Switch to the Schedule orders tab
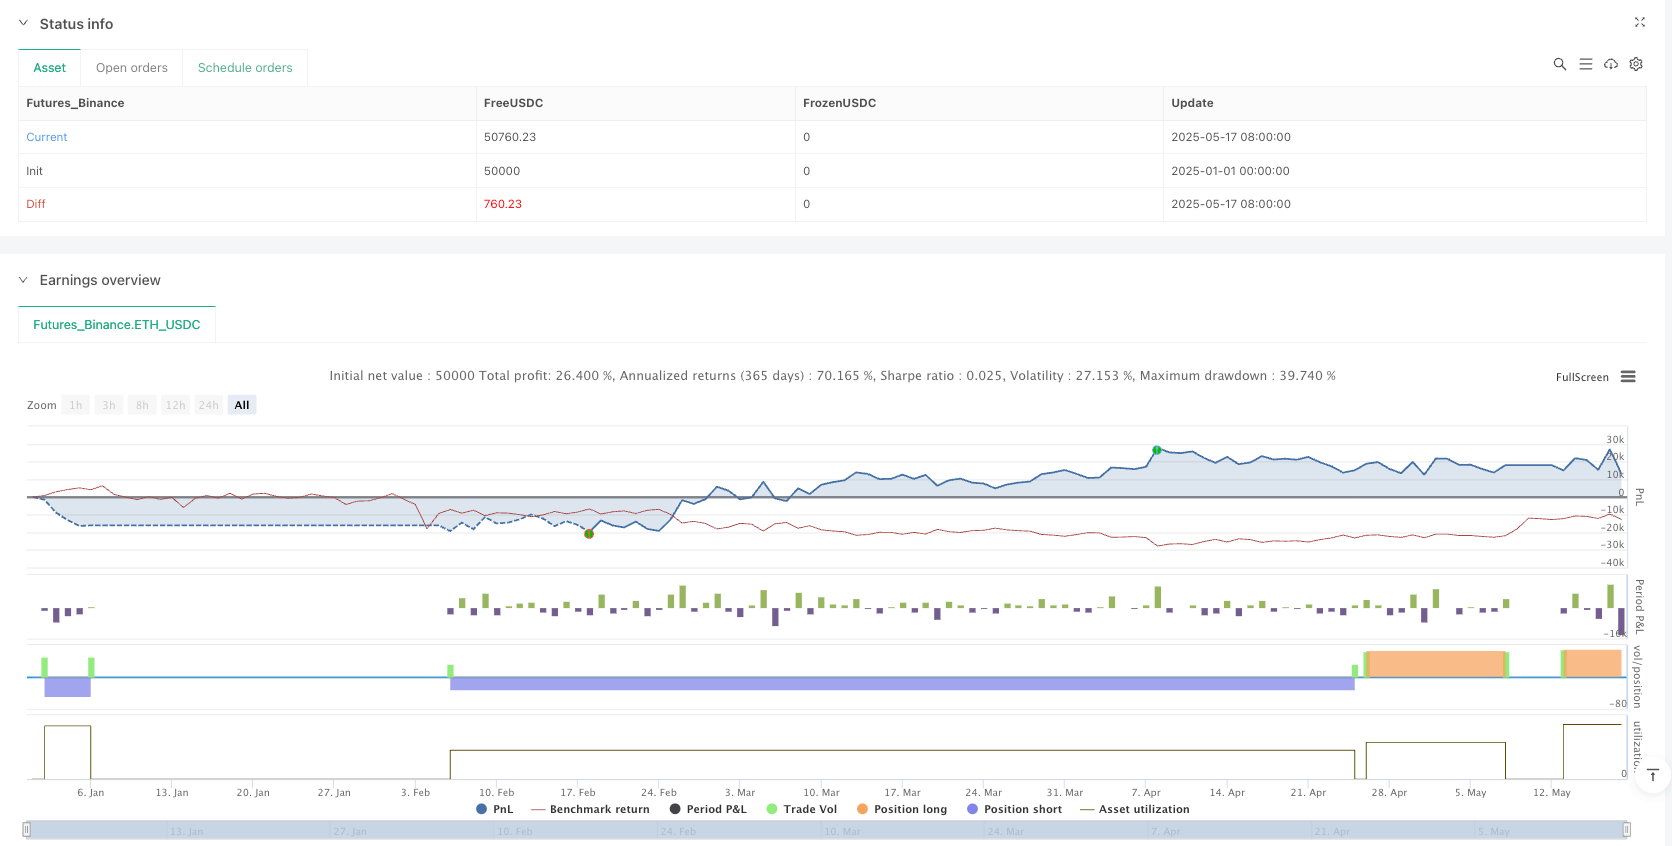 [x=245, y=68]
